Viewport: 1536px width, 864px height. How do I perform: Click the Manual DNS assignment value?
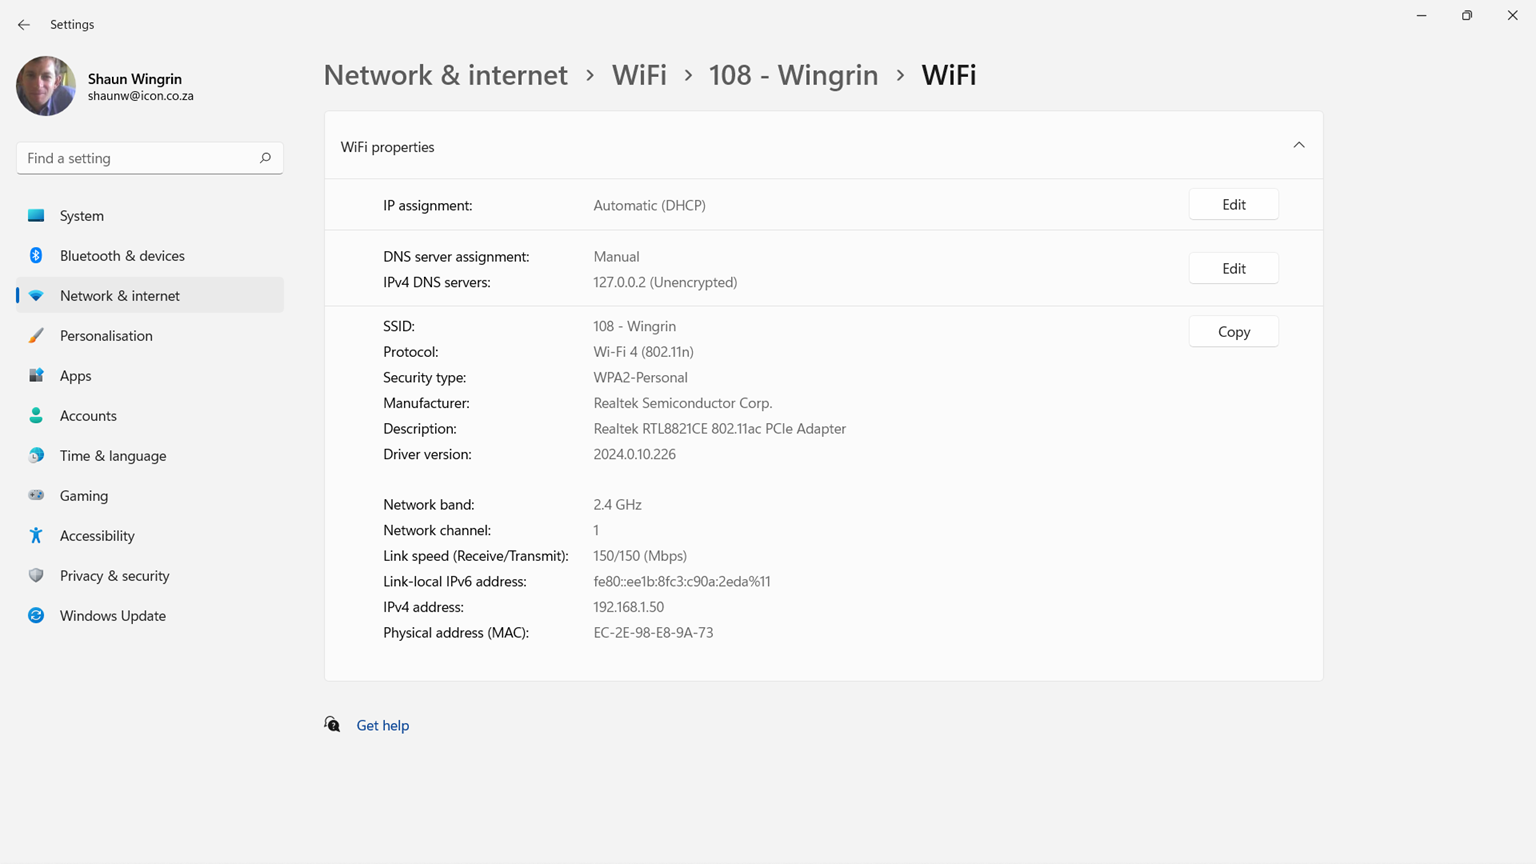(x=616, y=256)
